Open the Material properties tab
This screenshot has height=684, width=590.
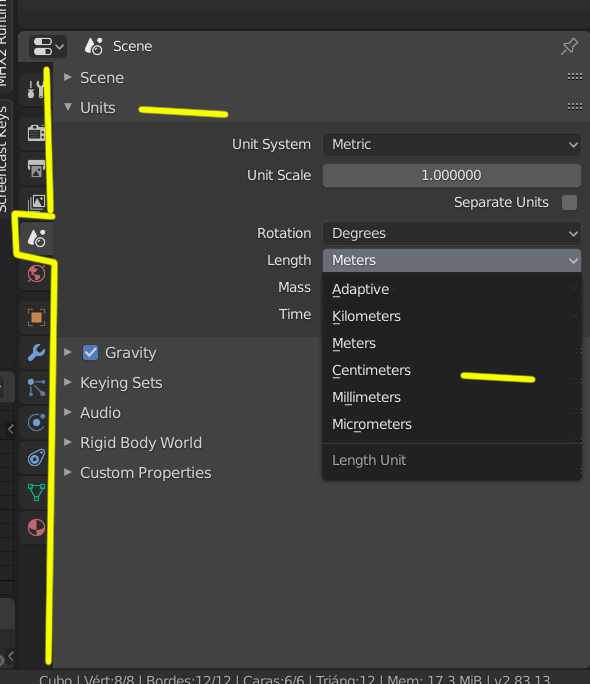coord(36,527)
